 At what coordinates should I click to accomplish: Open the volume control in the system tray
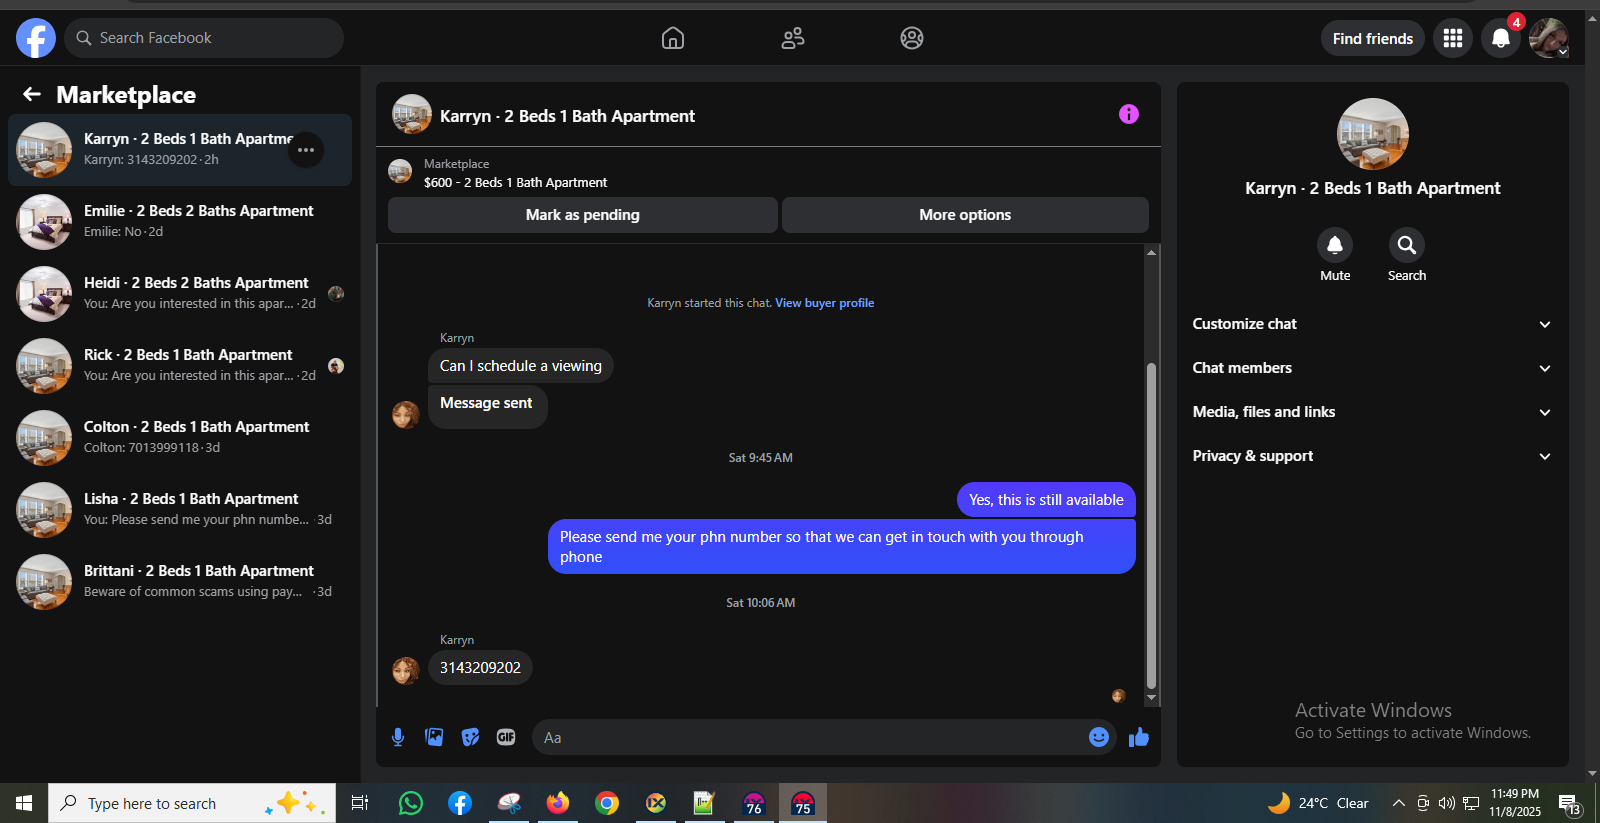(x=1447, y=803)
